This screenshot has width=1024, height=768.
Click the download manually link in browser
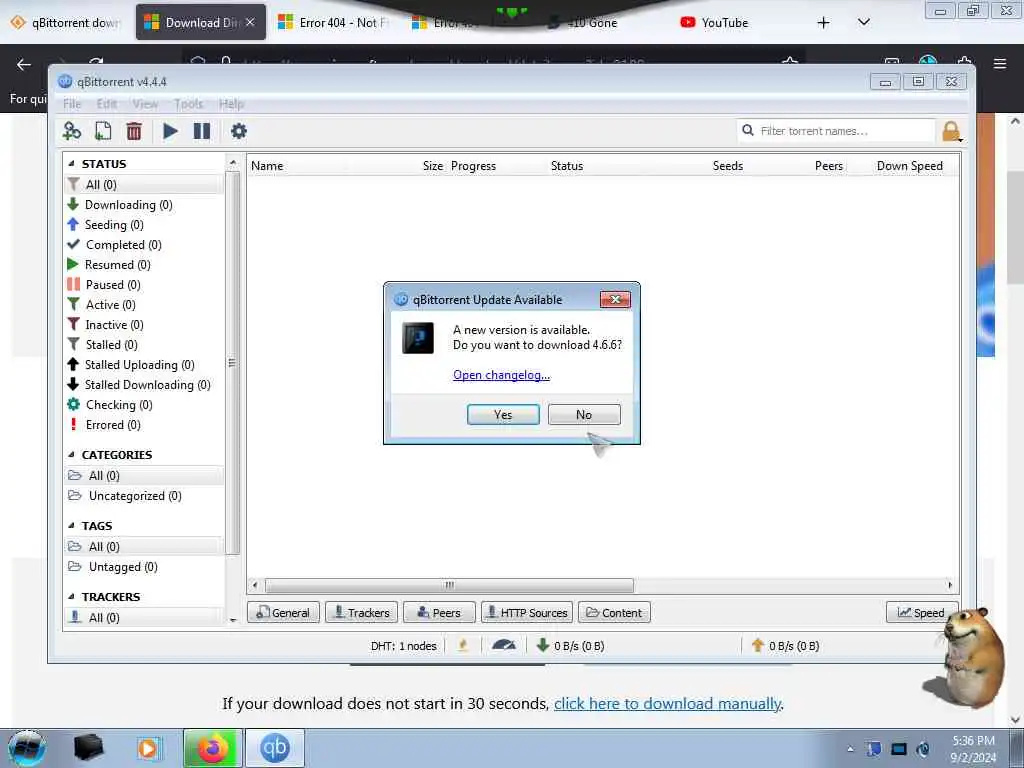coord(667,703)
